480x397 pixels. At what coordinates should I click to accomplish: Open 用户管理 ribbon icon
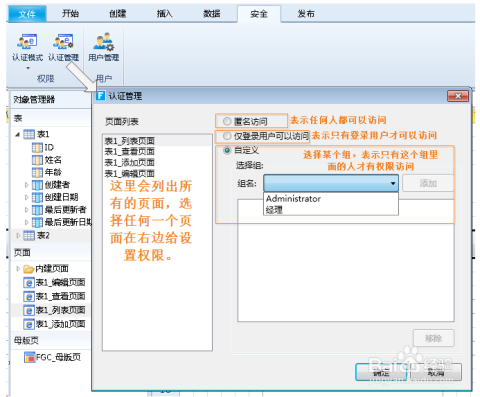104,41
